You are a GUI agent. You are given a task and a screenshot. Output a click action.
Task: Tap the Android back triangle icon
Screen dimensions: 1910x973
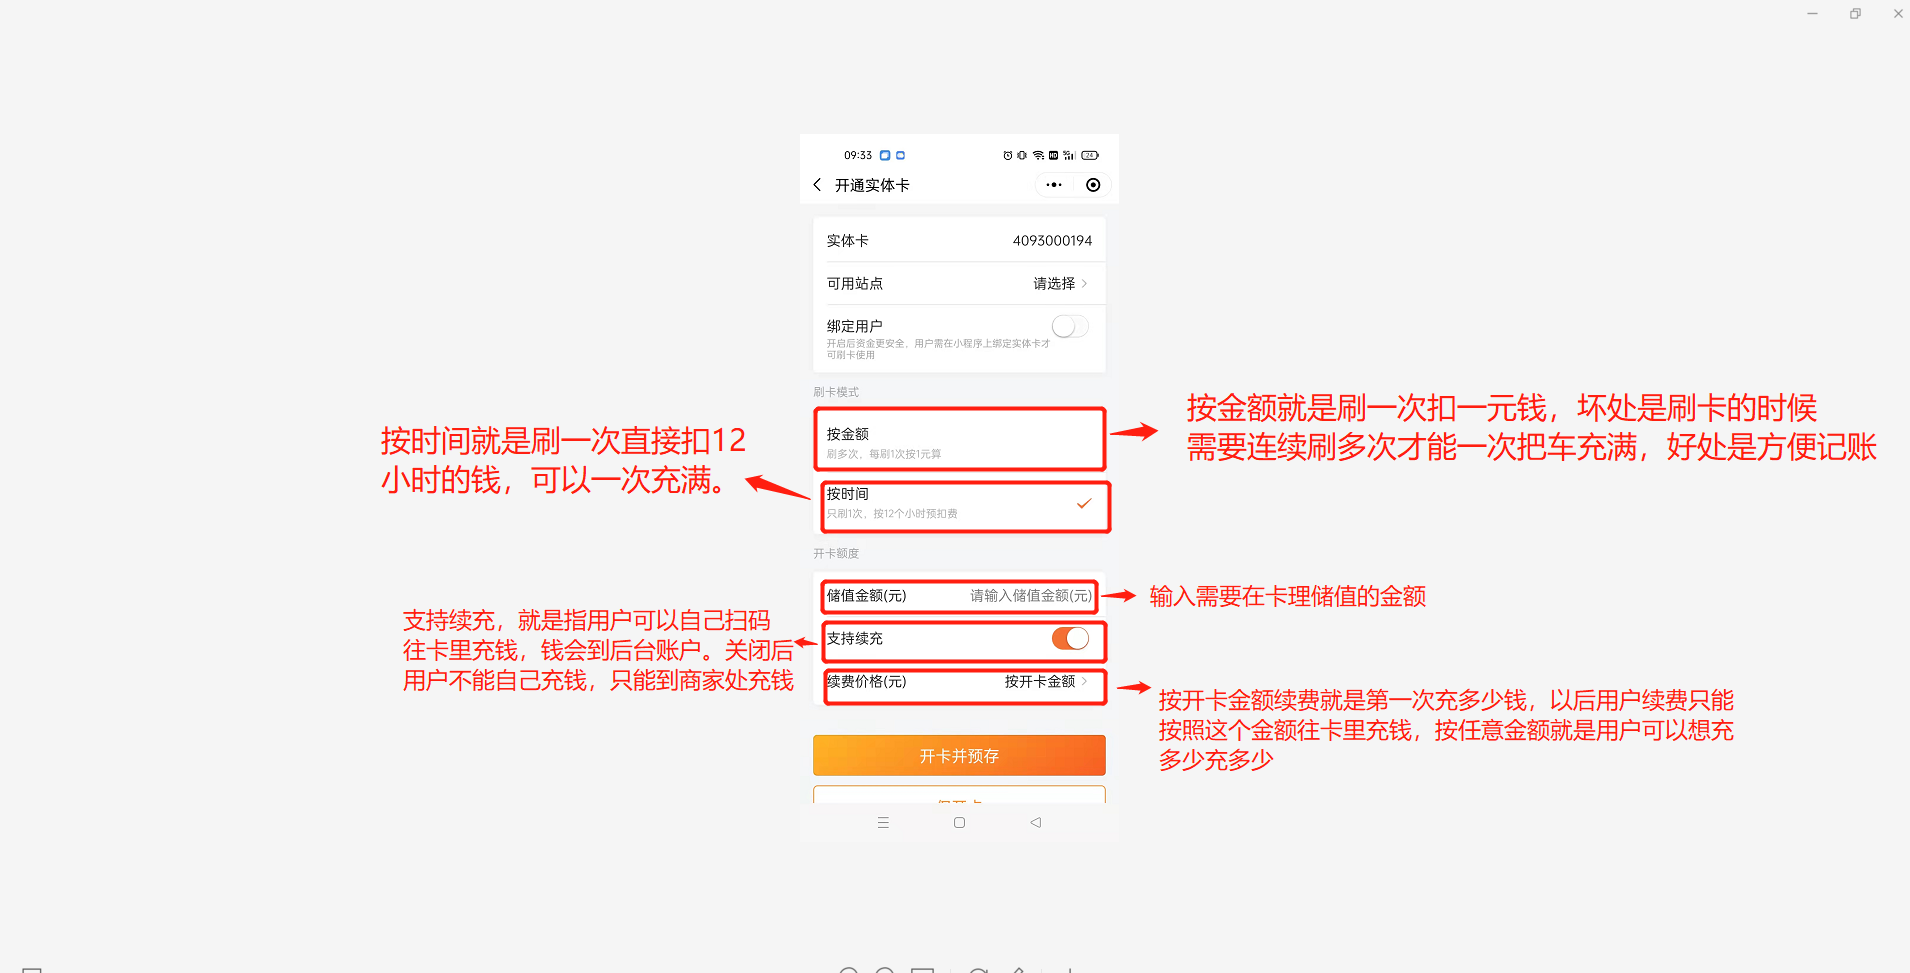(1036, 823)
